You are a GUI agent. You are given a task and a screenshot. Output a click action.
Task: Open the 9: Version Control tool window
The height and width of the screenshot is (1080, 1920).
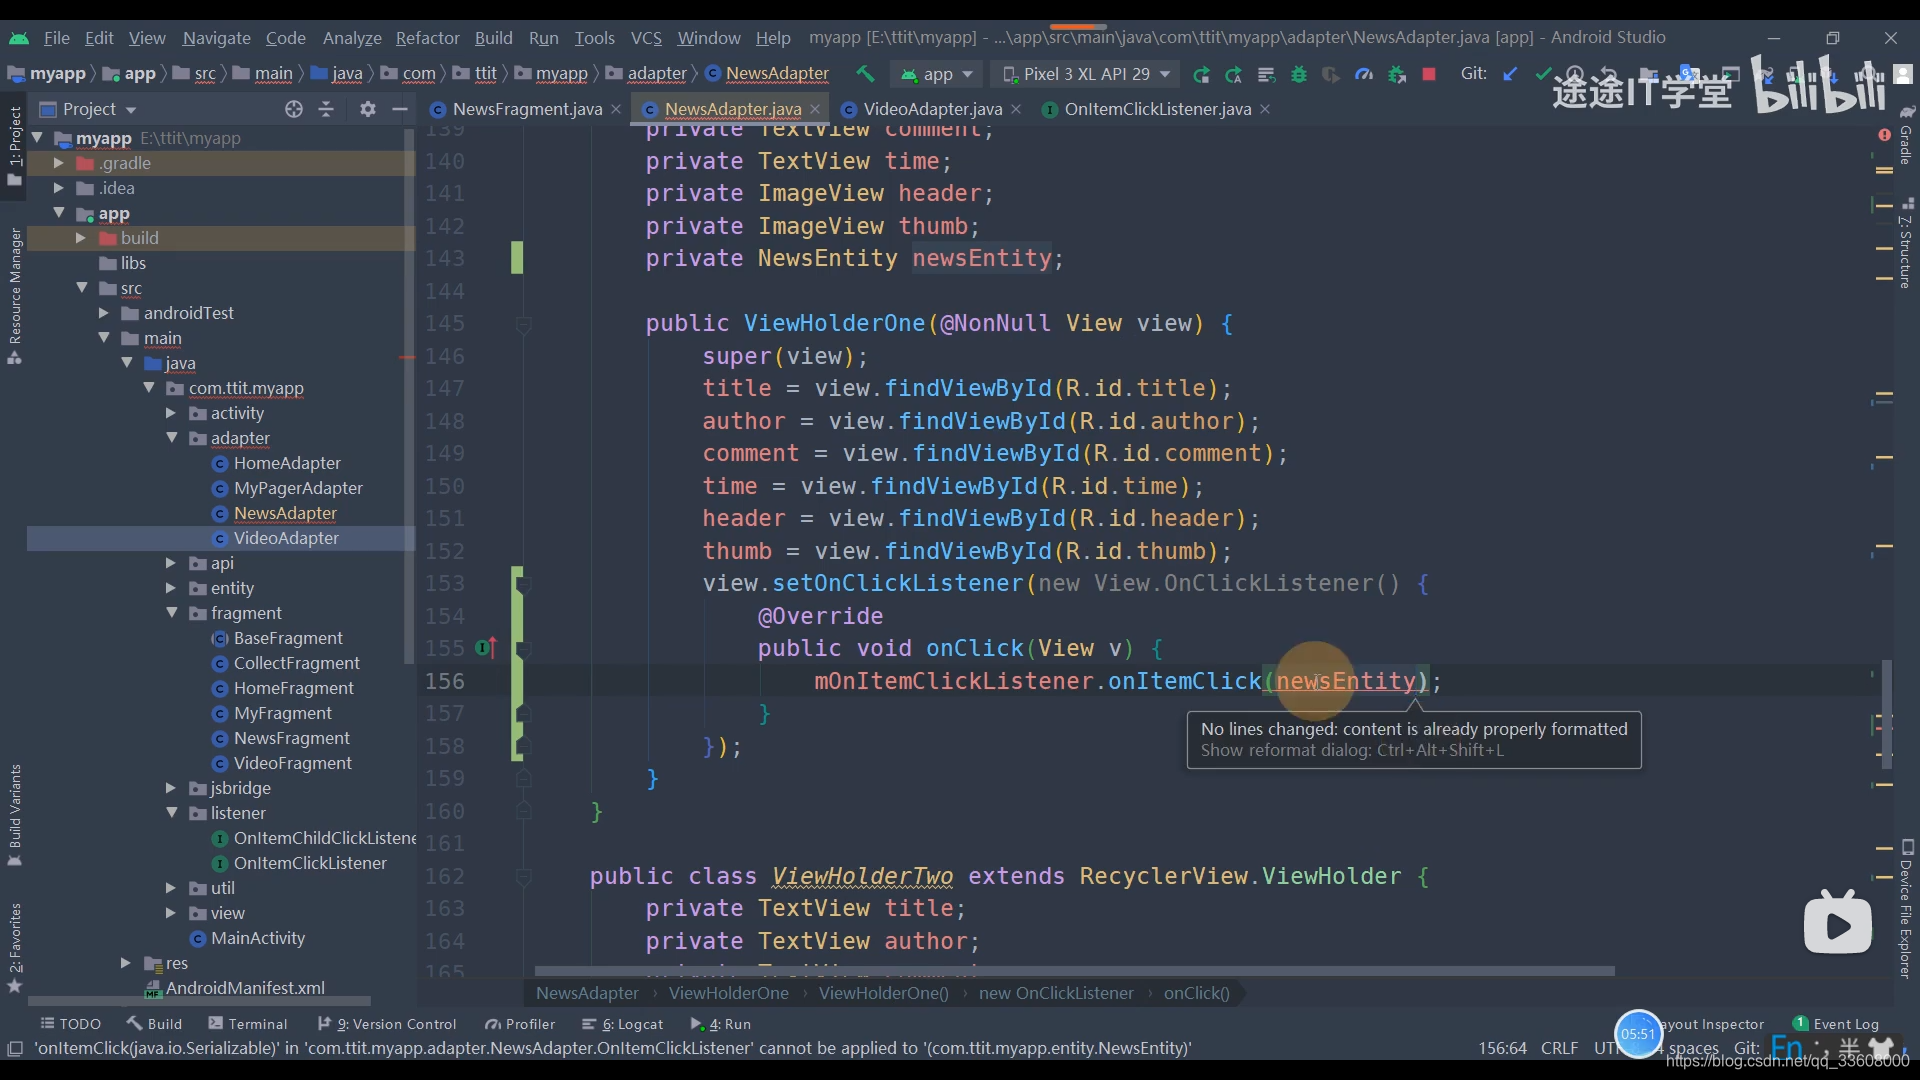(386, 1024)
